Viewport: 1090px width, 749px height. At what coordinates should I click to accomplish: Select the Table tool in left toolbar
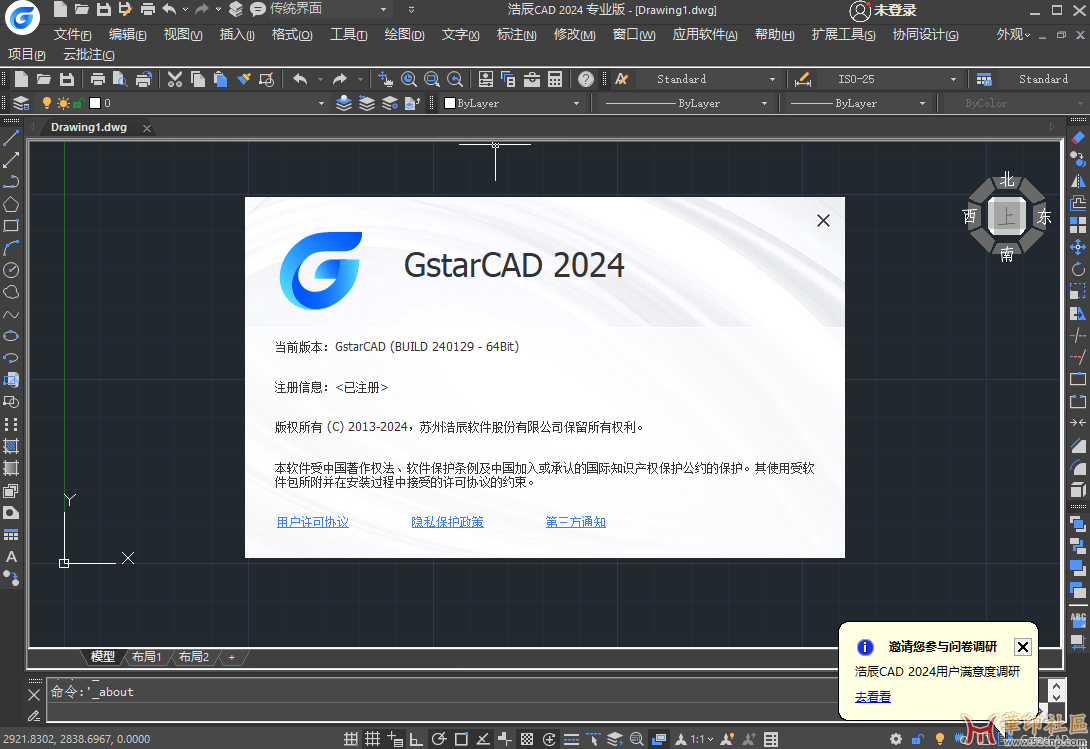click(x=10, y=535)
